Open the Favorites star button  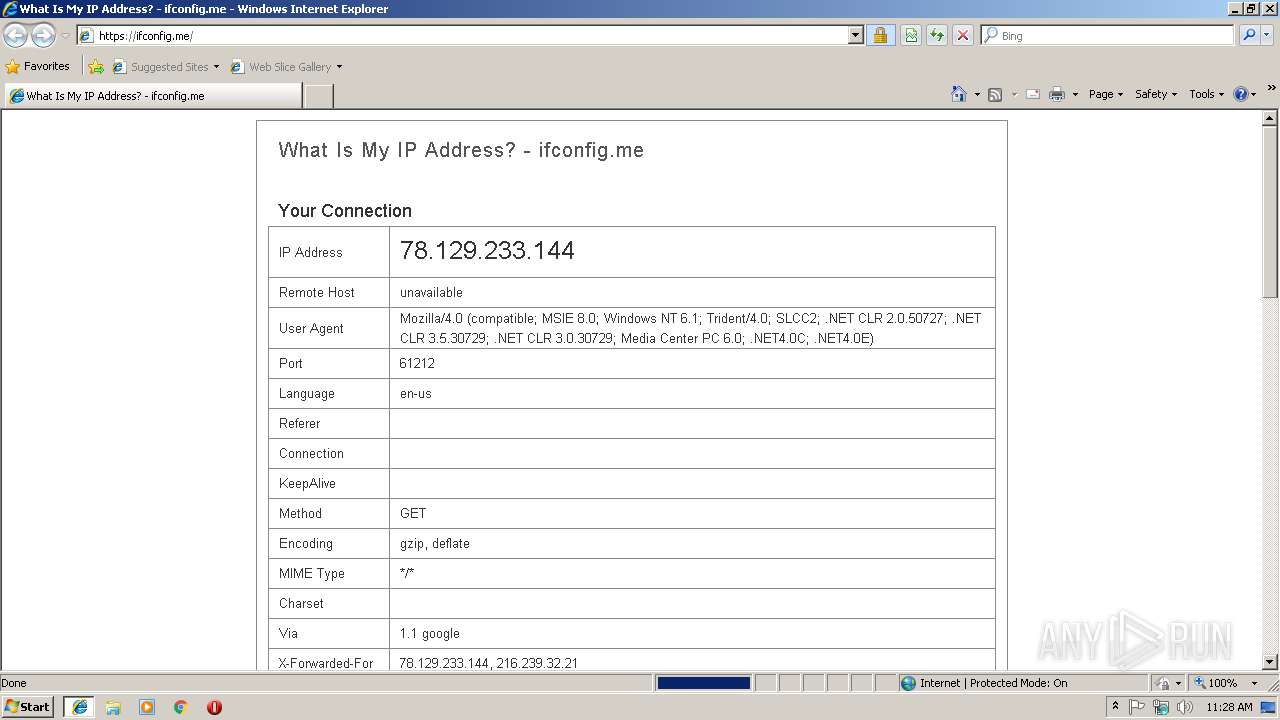(x=38, y=66)
